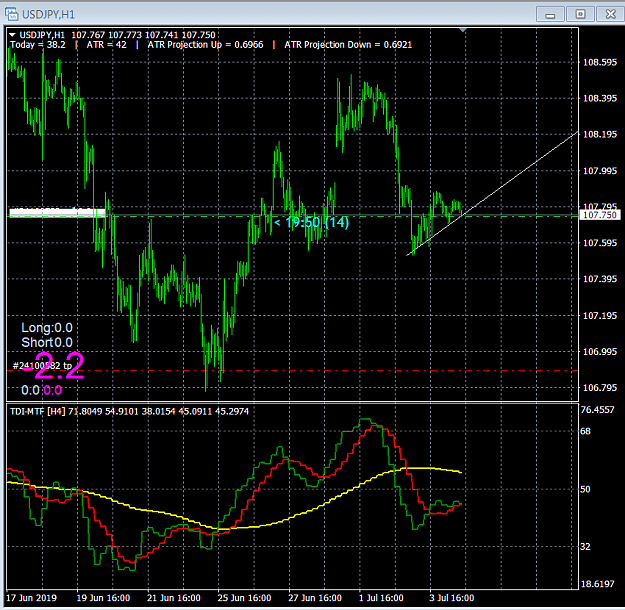Click the indicator scale level 50

(585, 489)
